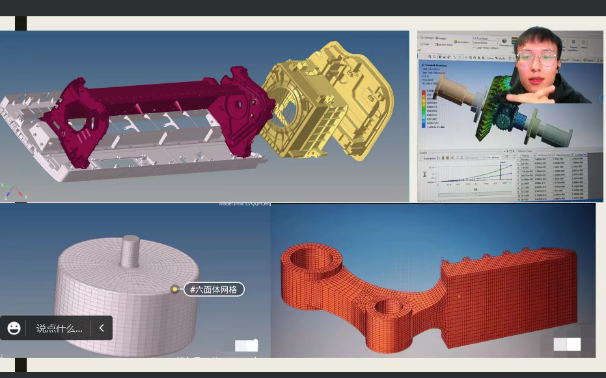This screenshot has height=378, width=606.
Task: Select the yellow dot beside the hexahedral mesh tag
Action: click(x=175, y=289)
